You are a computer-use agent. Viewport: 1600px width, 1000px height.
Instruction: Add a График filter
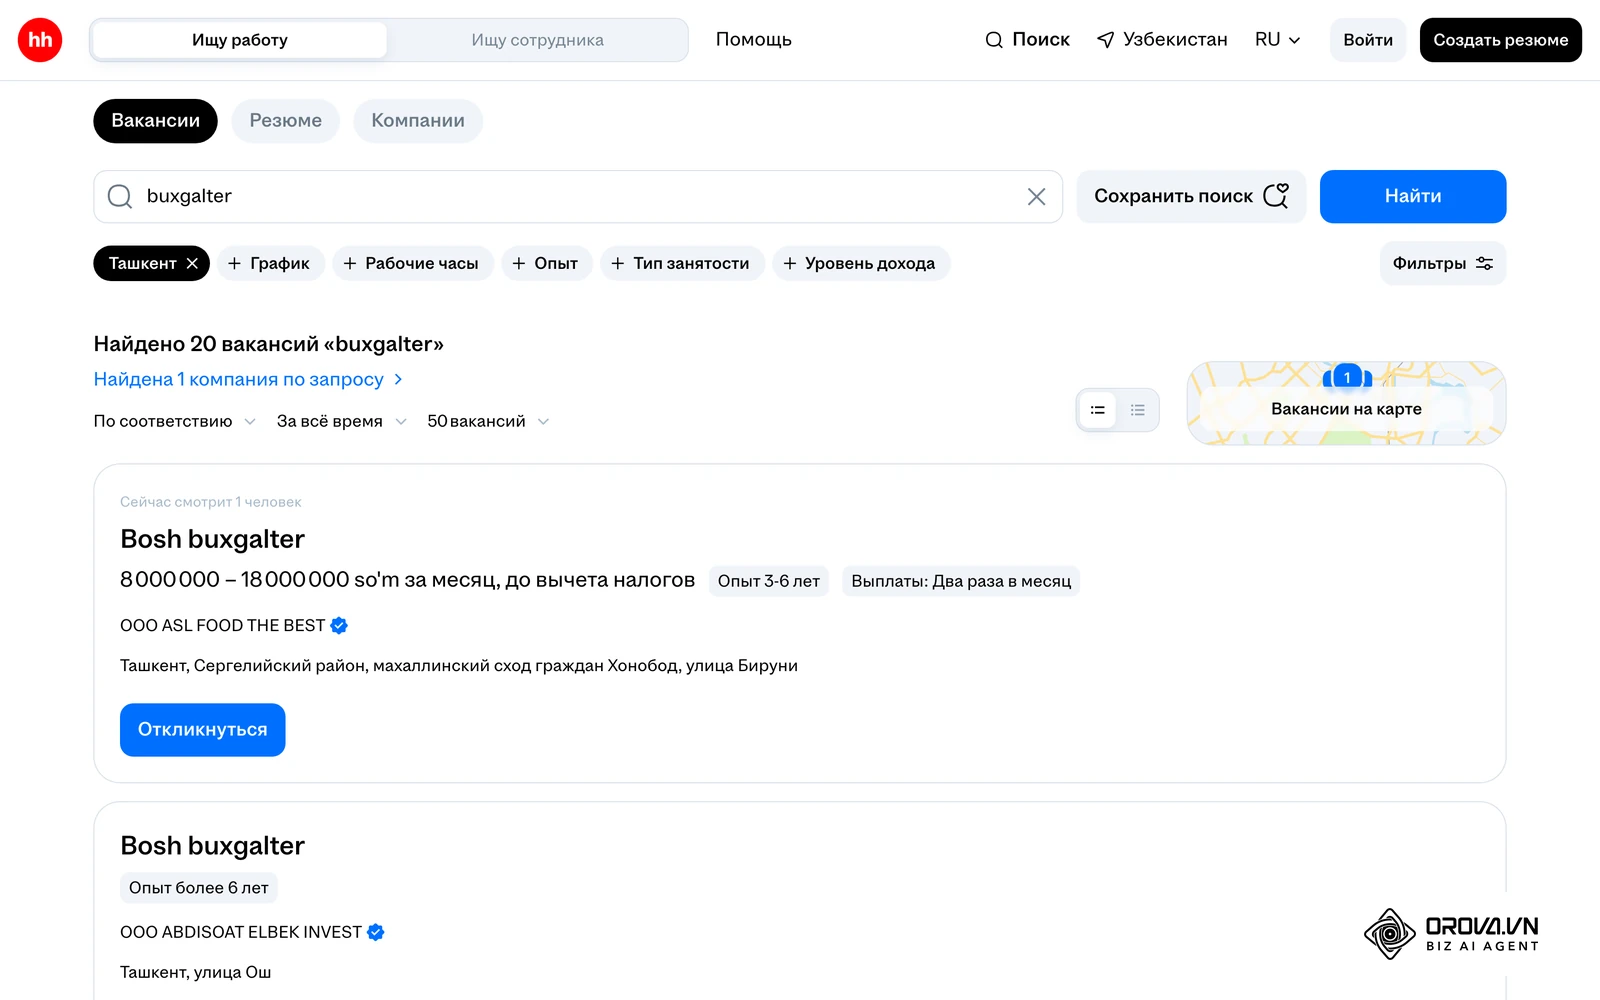(x=270, y=263)
